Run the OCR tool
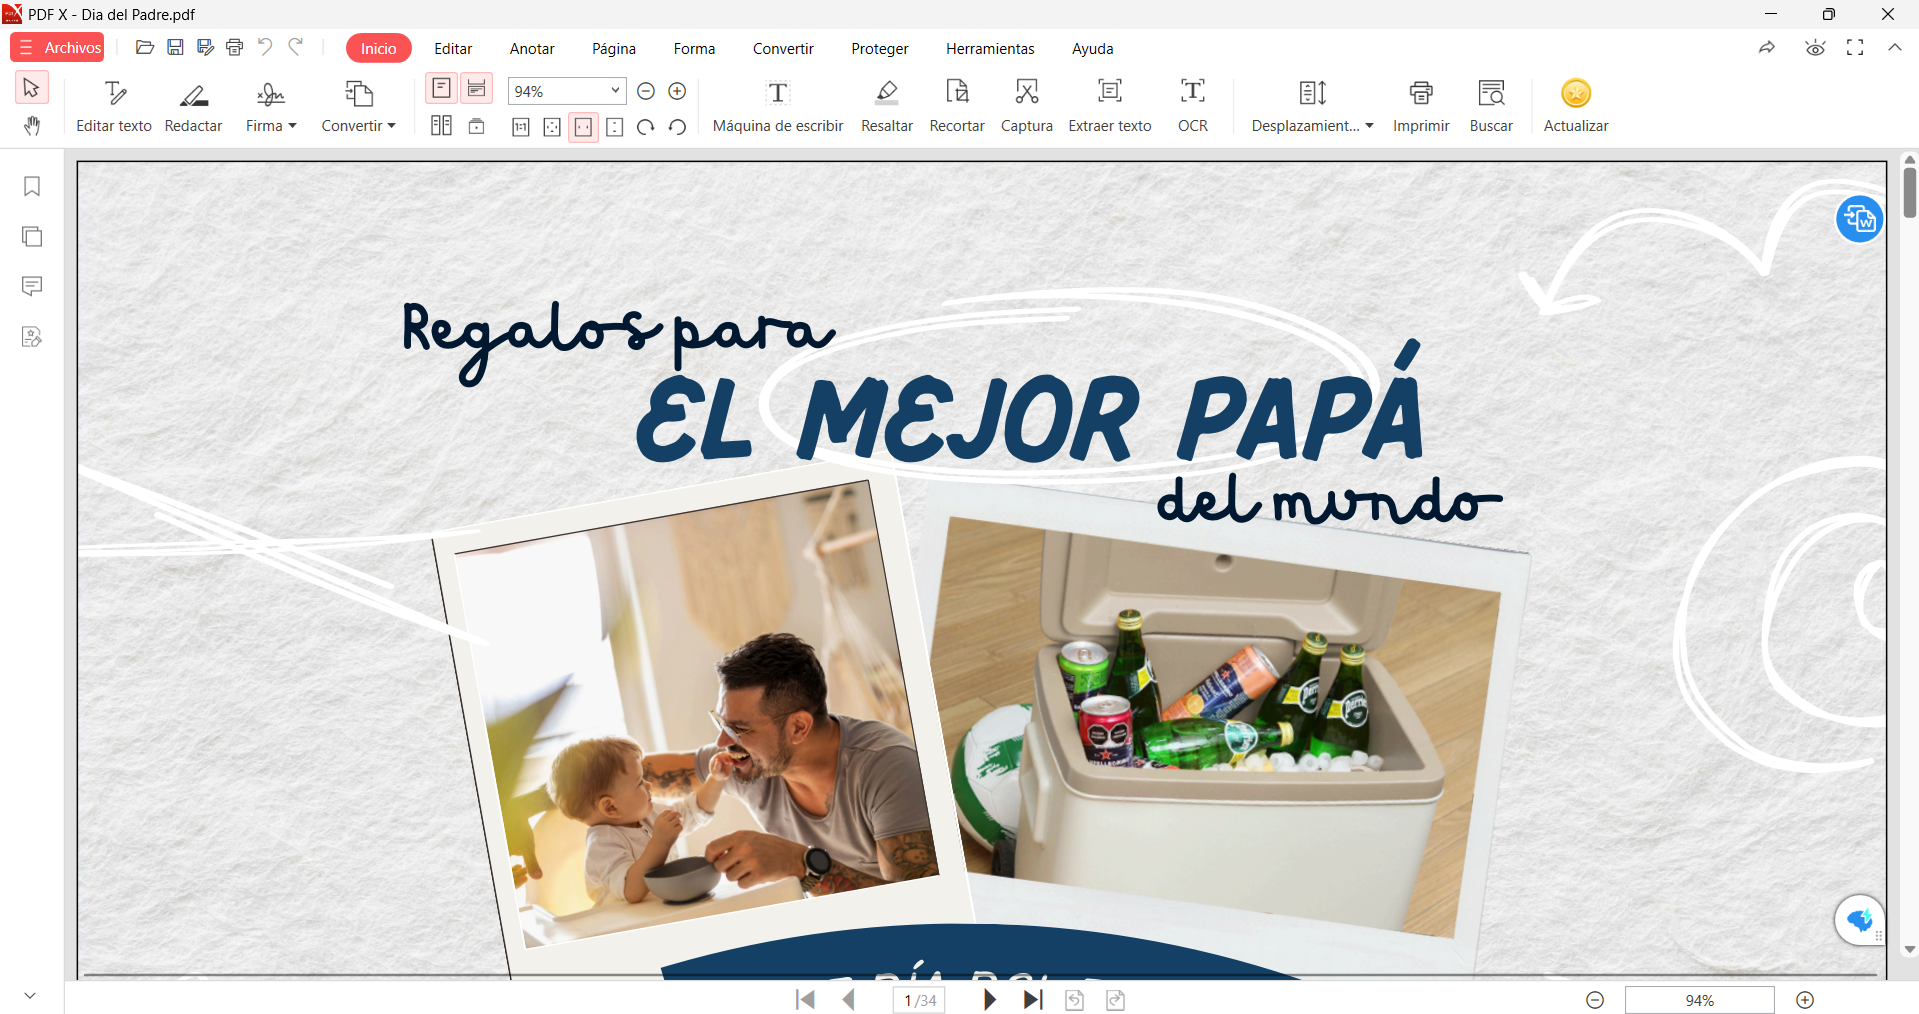The width and height of the screenshot is (1919, 1014). 1193,105
